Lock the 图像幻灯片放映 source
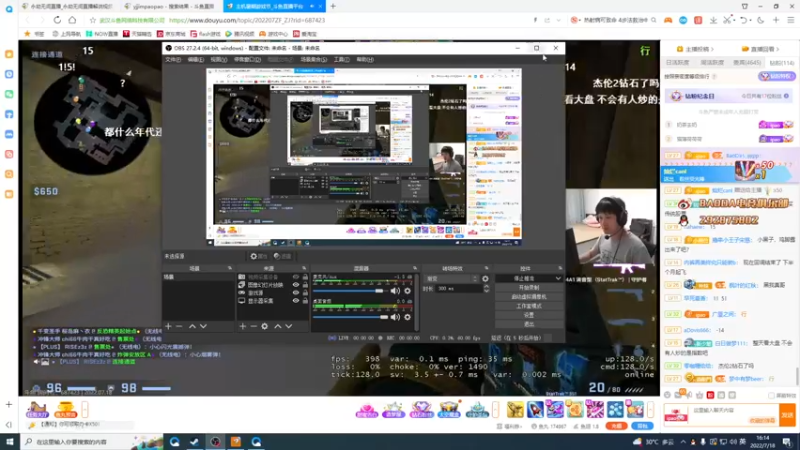800x450 pixels. [x=305, y=285]
